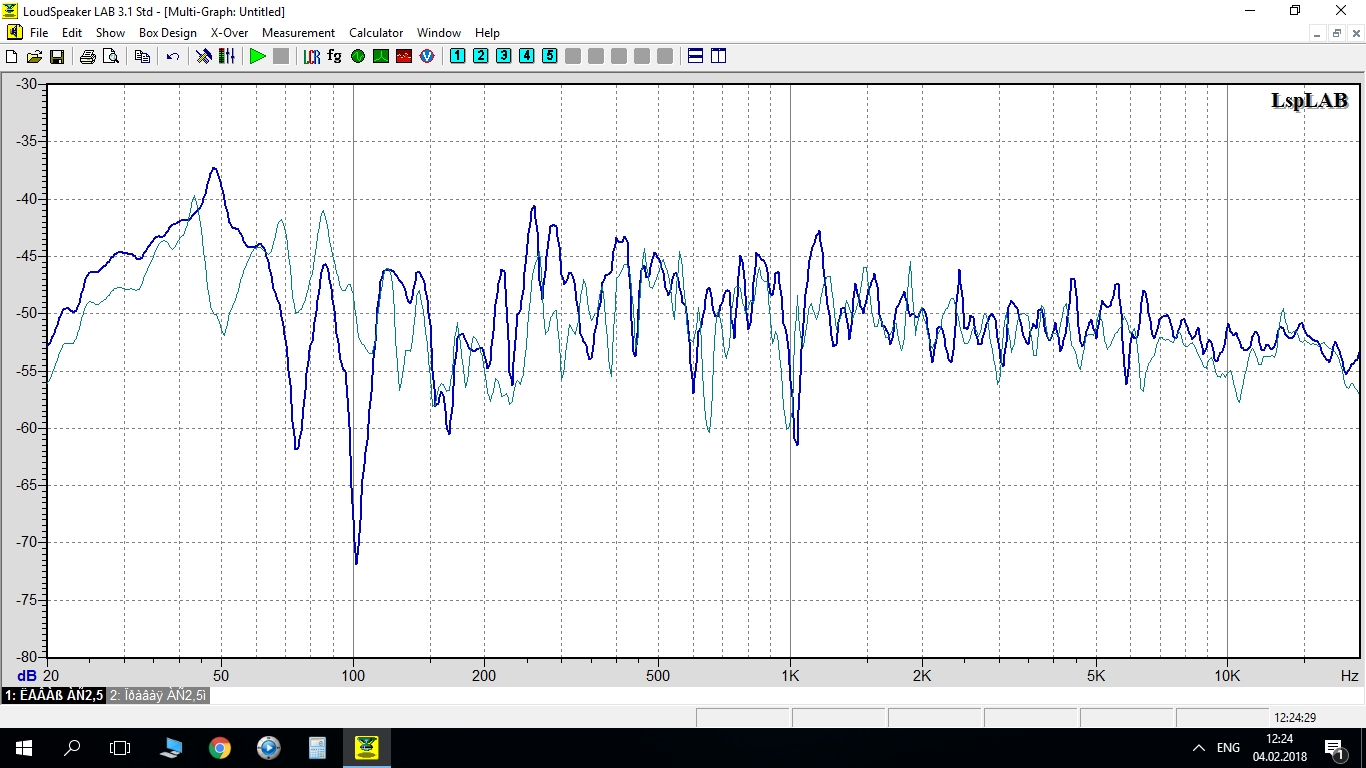This screenshot has height=768, width=1366.
Task: Click the red oscilloscope waveform icon
Action: [404, 56]
